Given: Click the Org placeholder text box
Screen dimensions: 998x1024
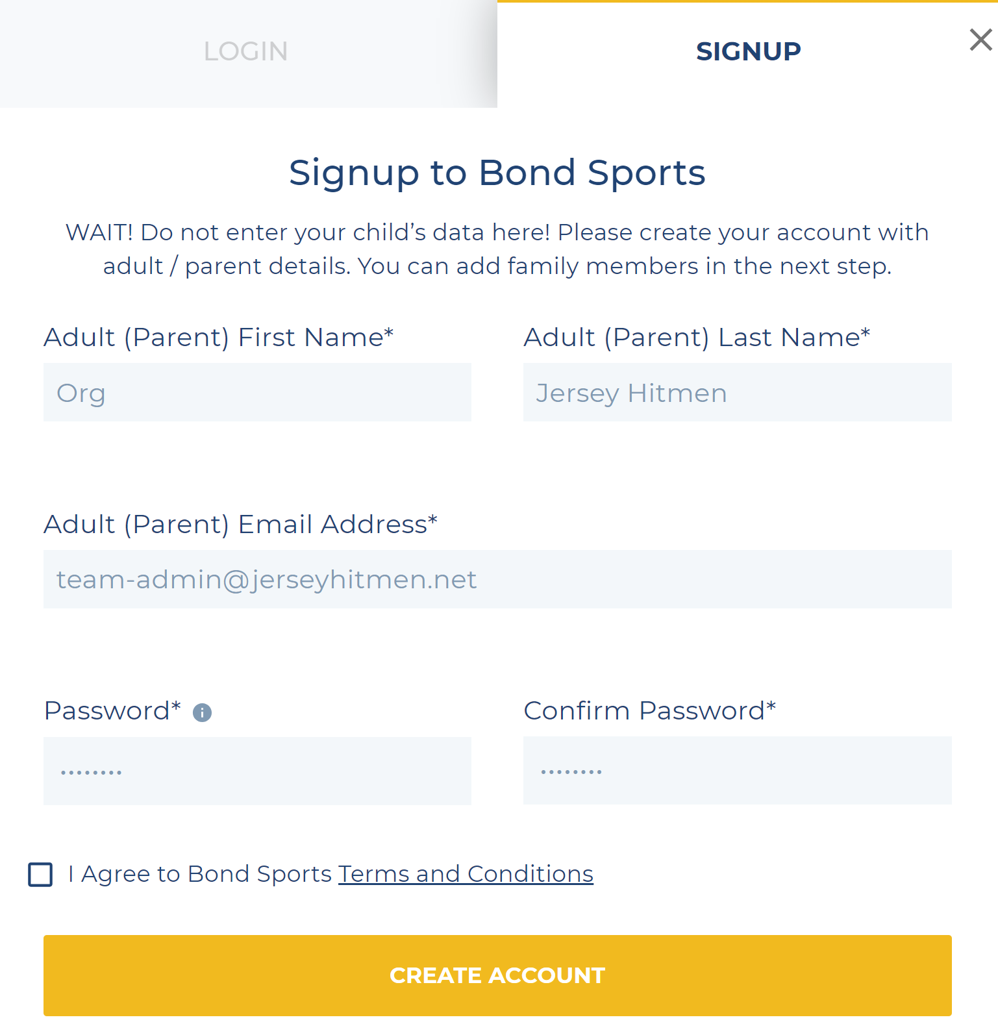Looking at the screenshot, I should click(x=257, y=392).
